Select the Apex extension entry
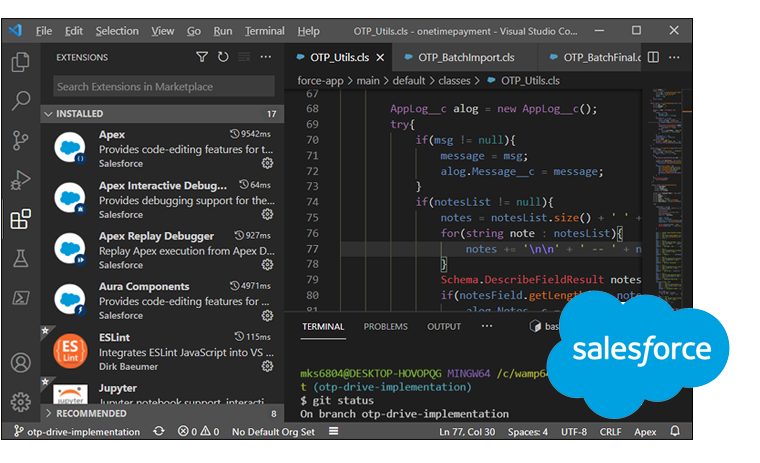Screen dimensions: 760x463 pyautogui.click(x=162, y=149)
